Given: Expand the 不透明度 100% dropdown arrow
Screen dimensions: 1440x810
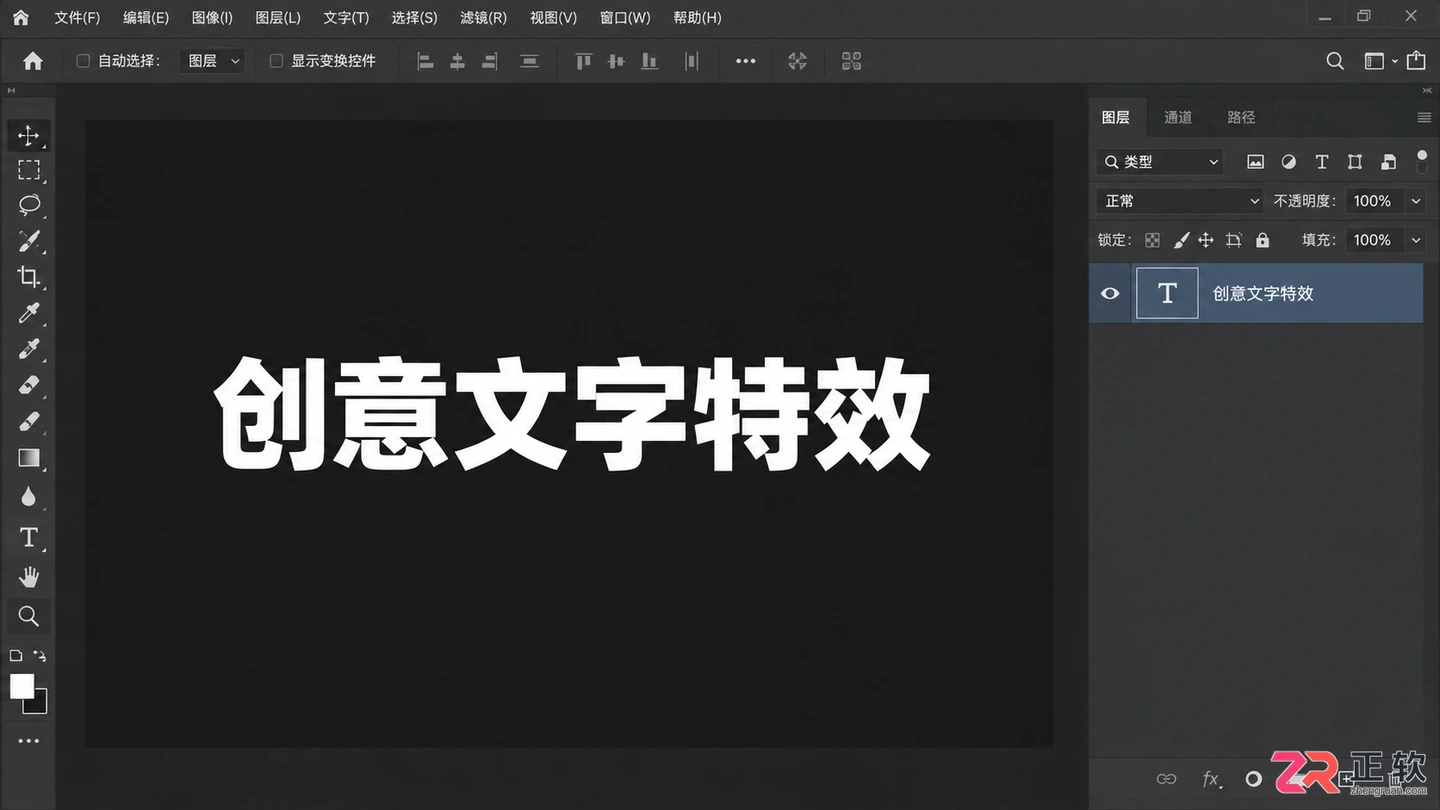Looking at the screenshot, I should (x=1416, y=201).
